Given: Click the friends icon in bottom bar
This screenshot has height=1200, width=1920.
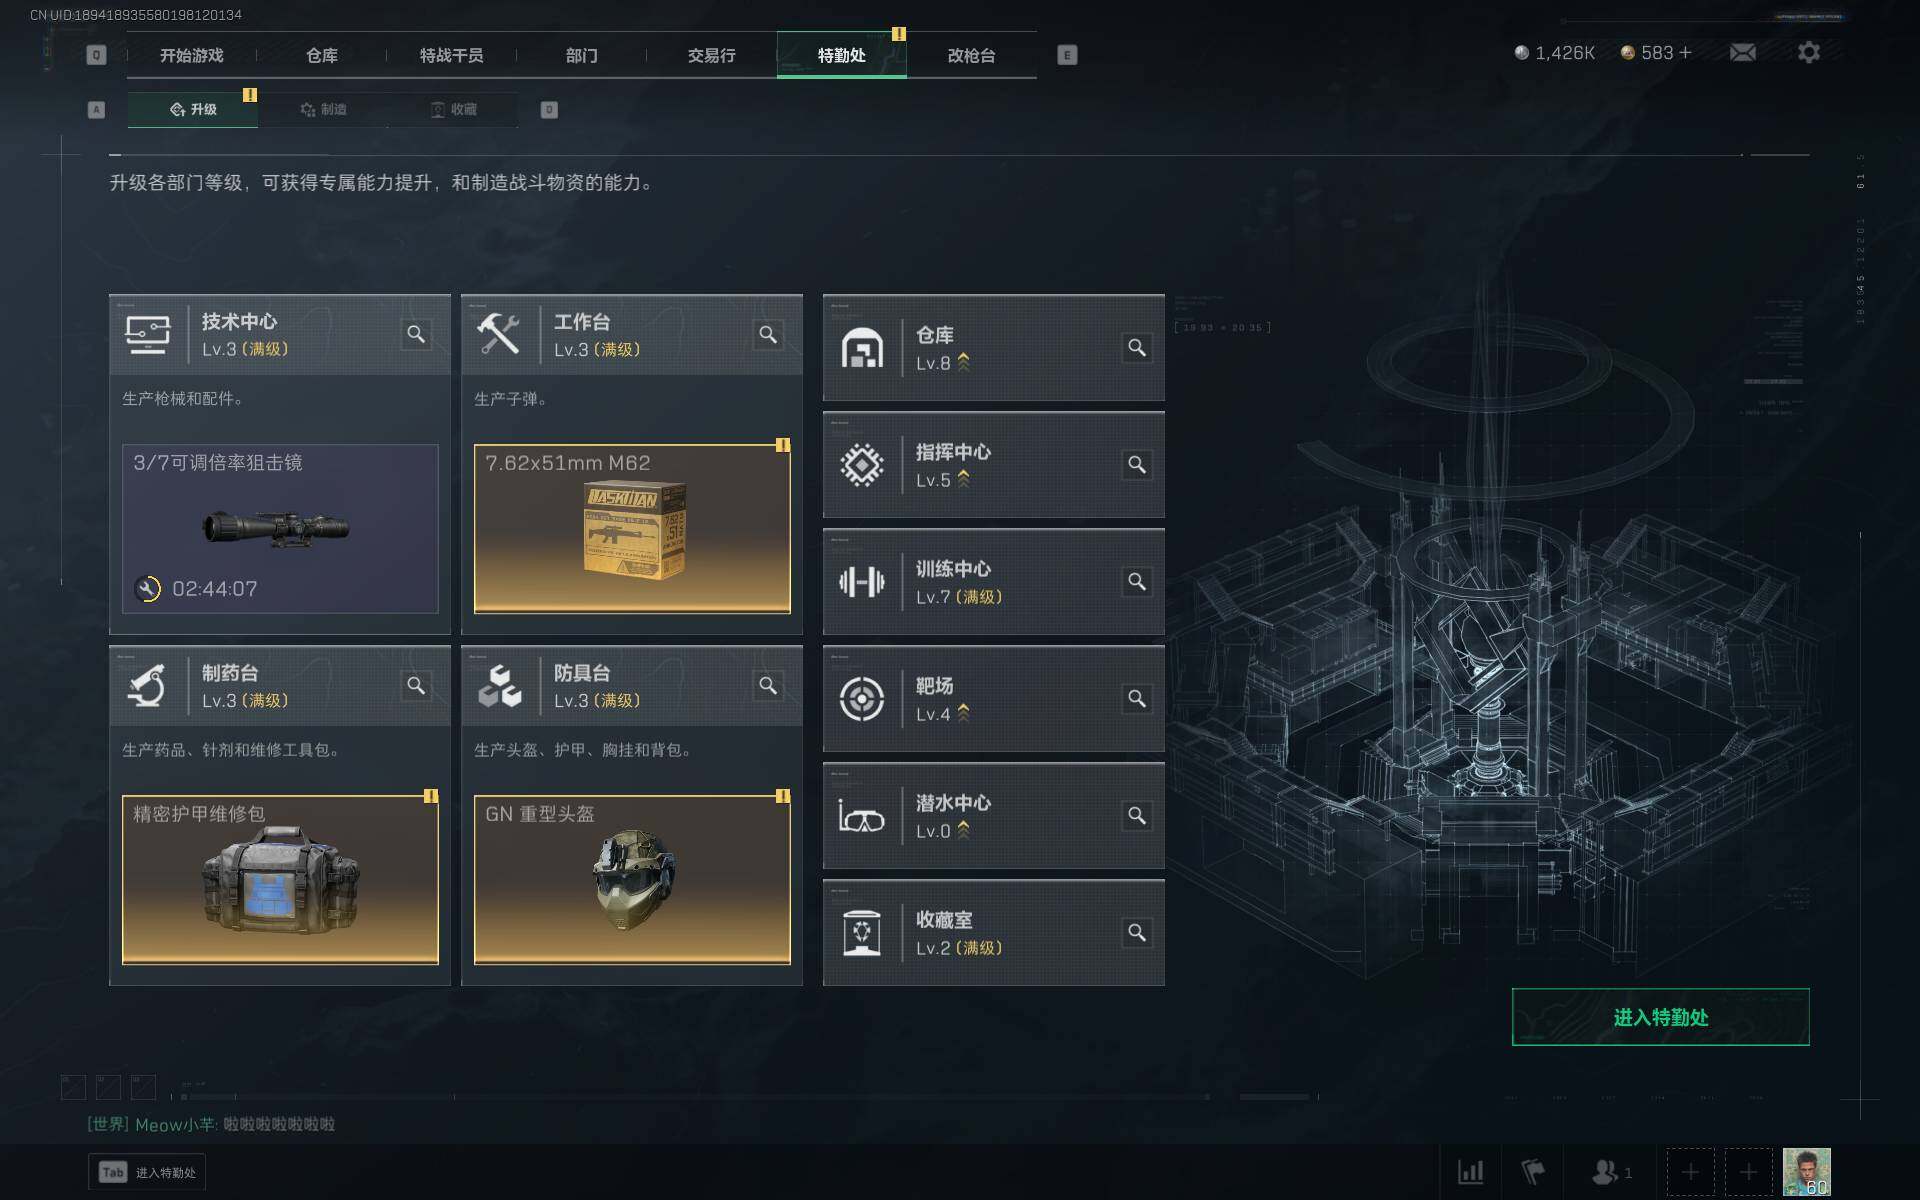Looking at the screenshot, I should coord(1610,1172).
